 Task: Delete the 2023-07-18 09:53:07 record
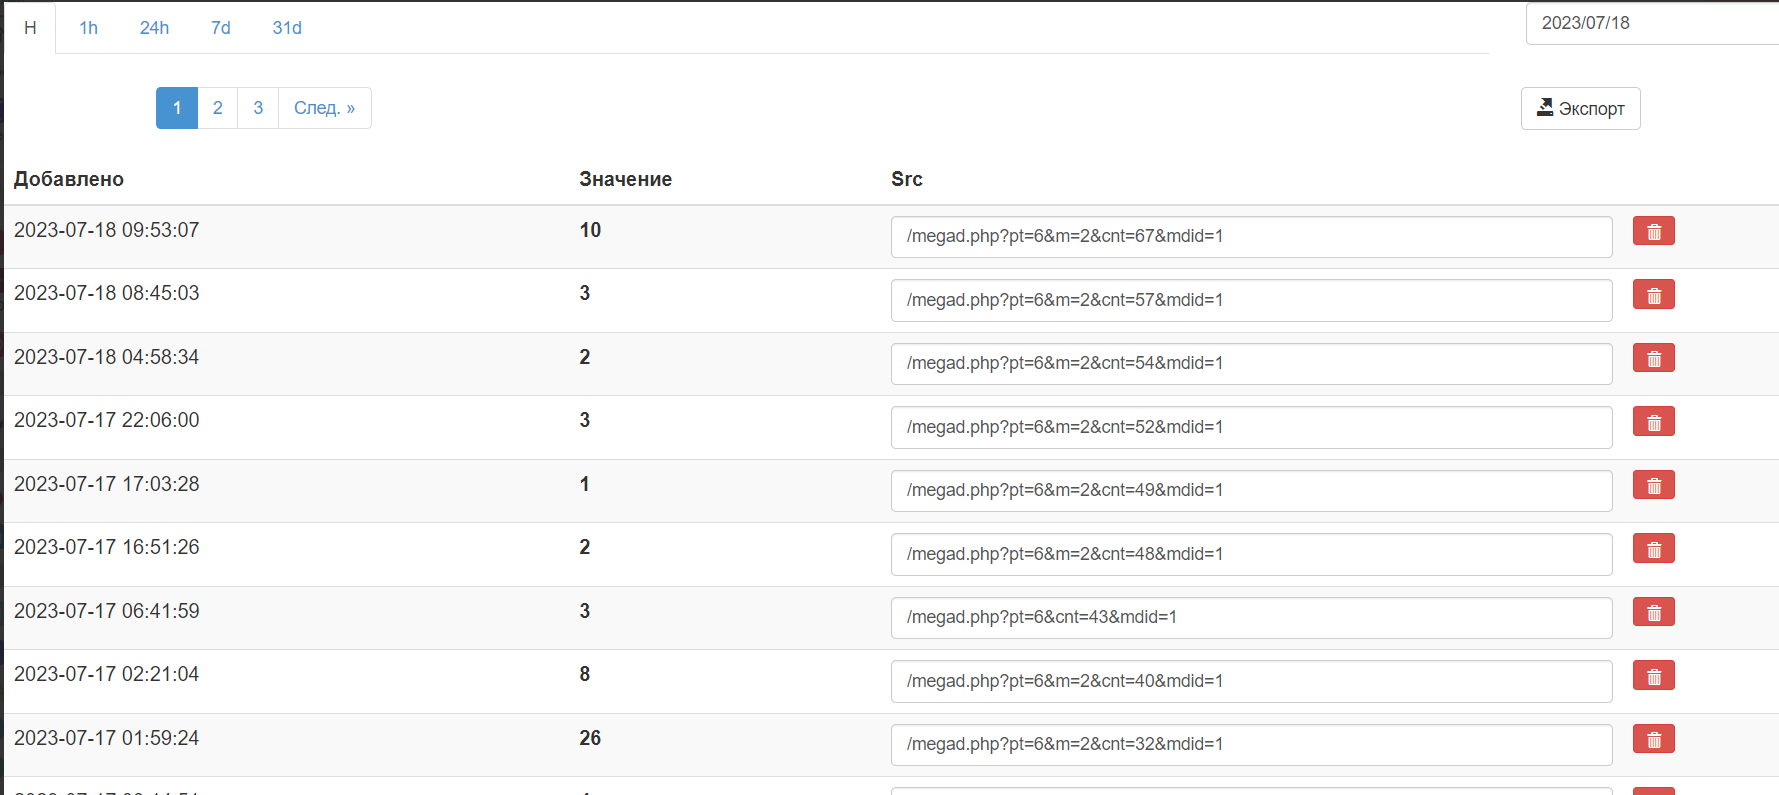[1653, 231]
